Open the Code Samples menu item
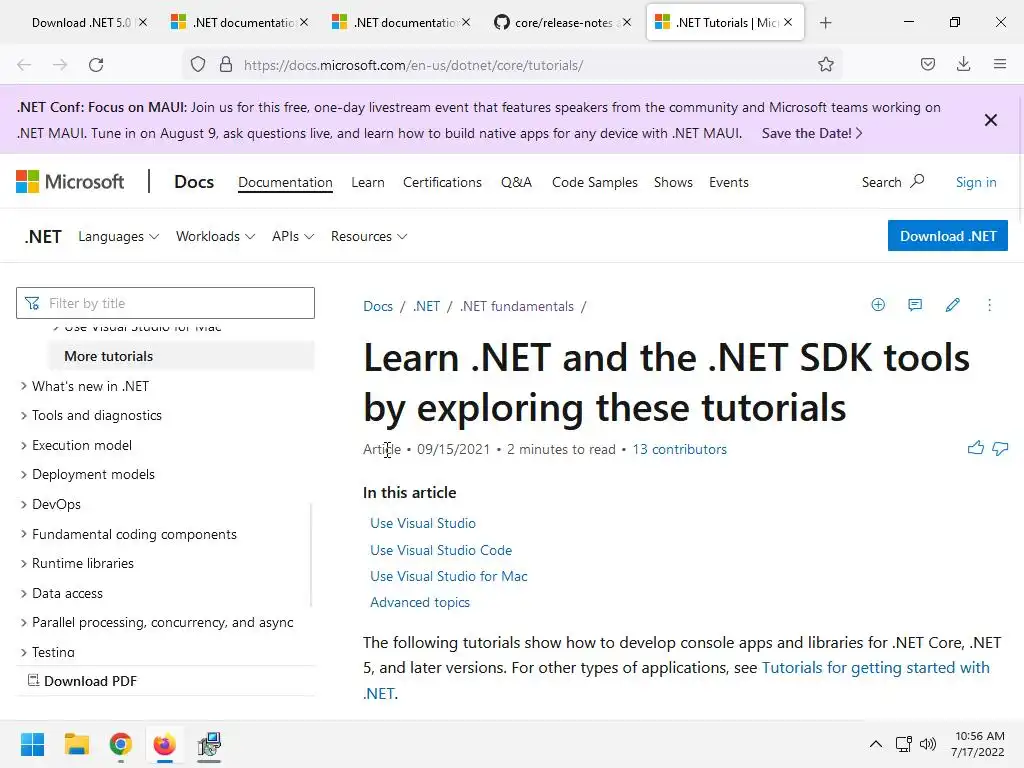The height and width of the screenshot is (768, 1024). pyautogui.click(x=594, y=182)
